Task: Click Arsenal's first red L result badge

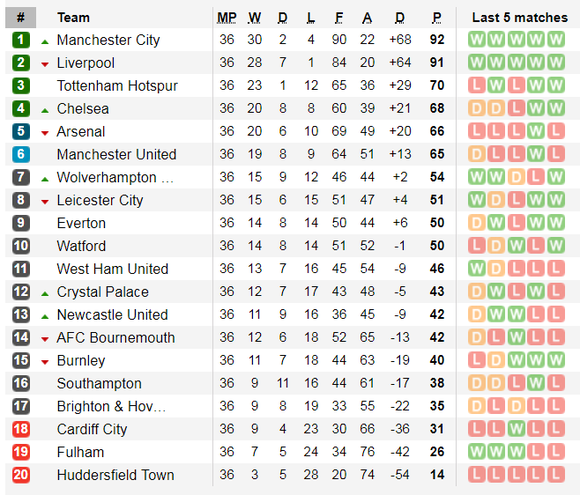Action: 476,131
